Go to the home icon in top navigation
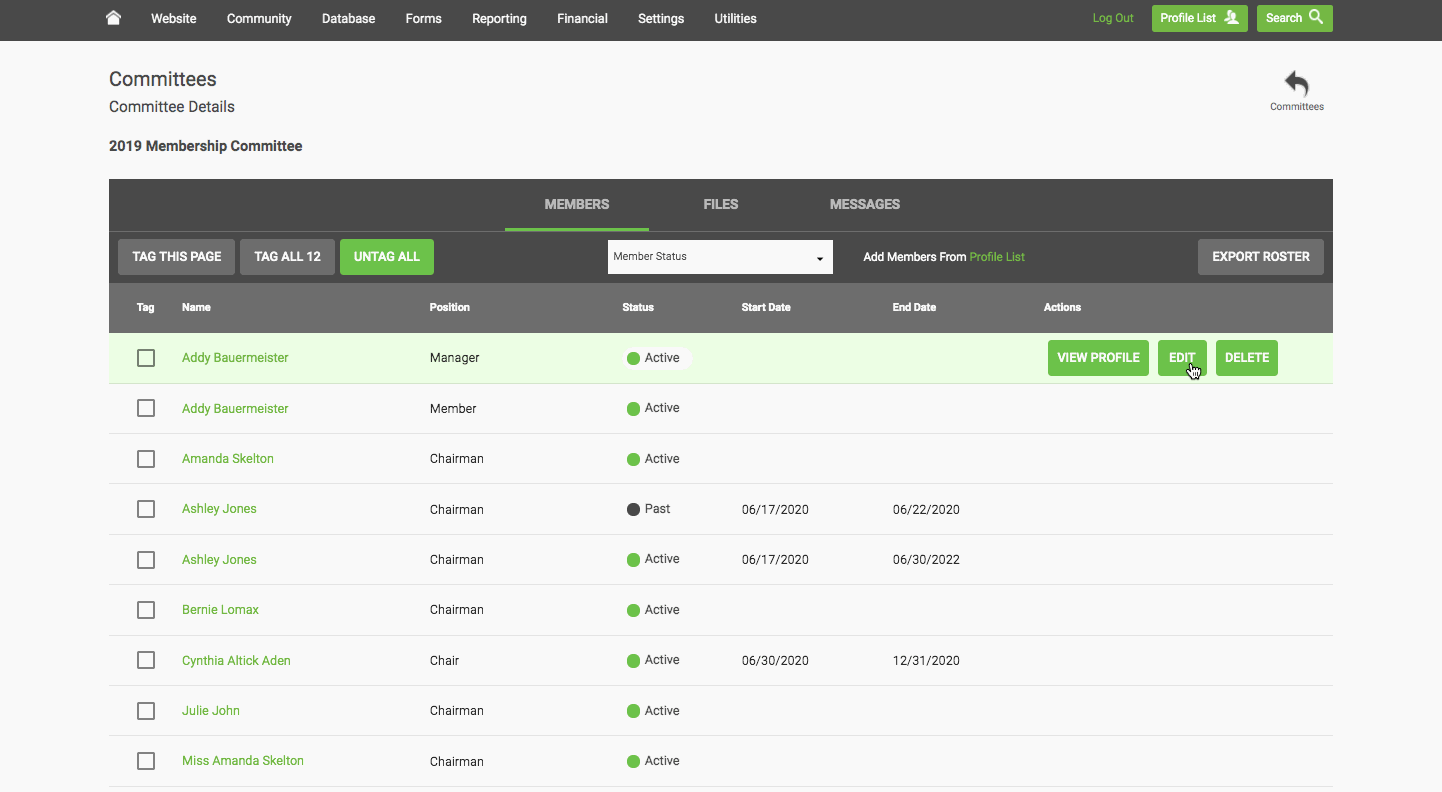The image size is (1442, 792). pos(113,18)
